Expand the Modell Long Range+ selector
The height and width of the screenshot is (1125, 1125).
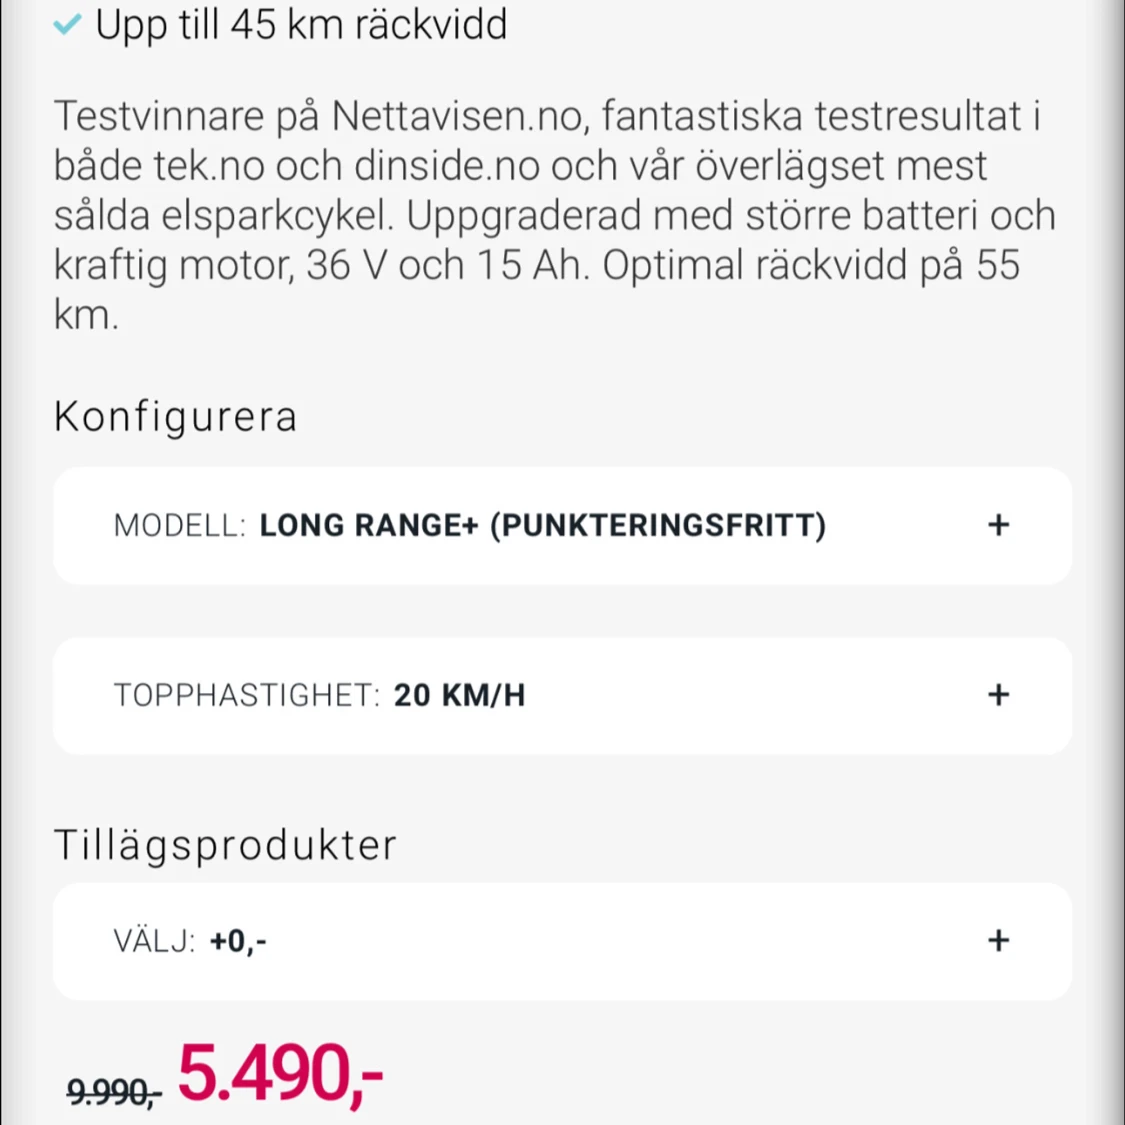pyautogui.click(x=562, y=526)
